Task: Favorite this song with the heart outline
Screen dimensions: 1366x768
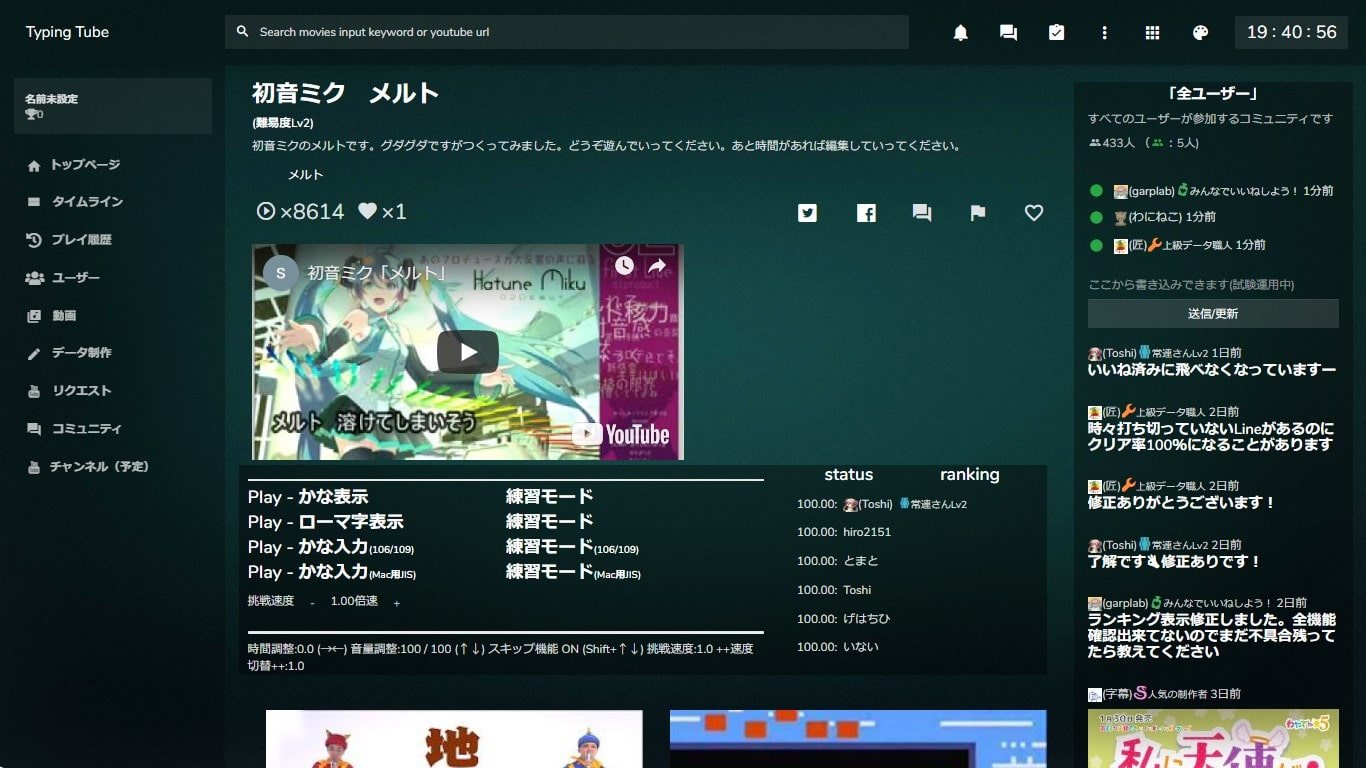Action: [x=1034, y=212]
